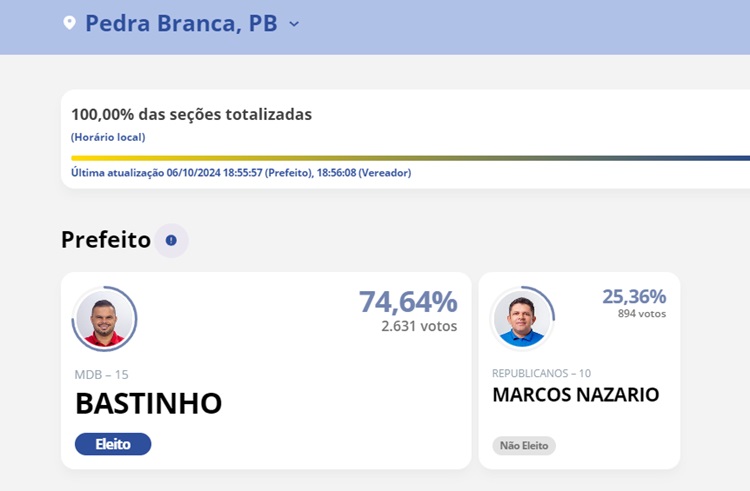This screenshot has height=491, width=750.
Task: Click Bastinho's candidate photo
Action: (104, 320)
